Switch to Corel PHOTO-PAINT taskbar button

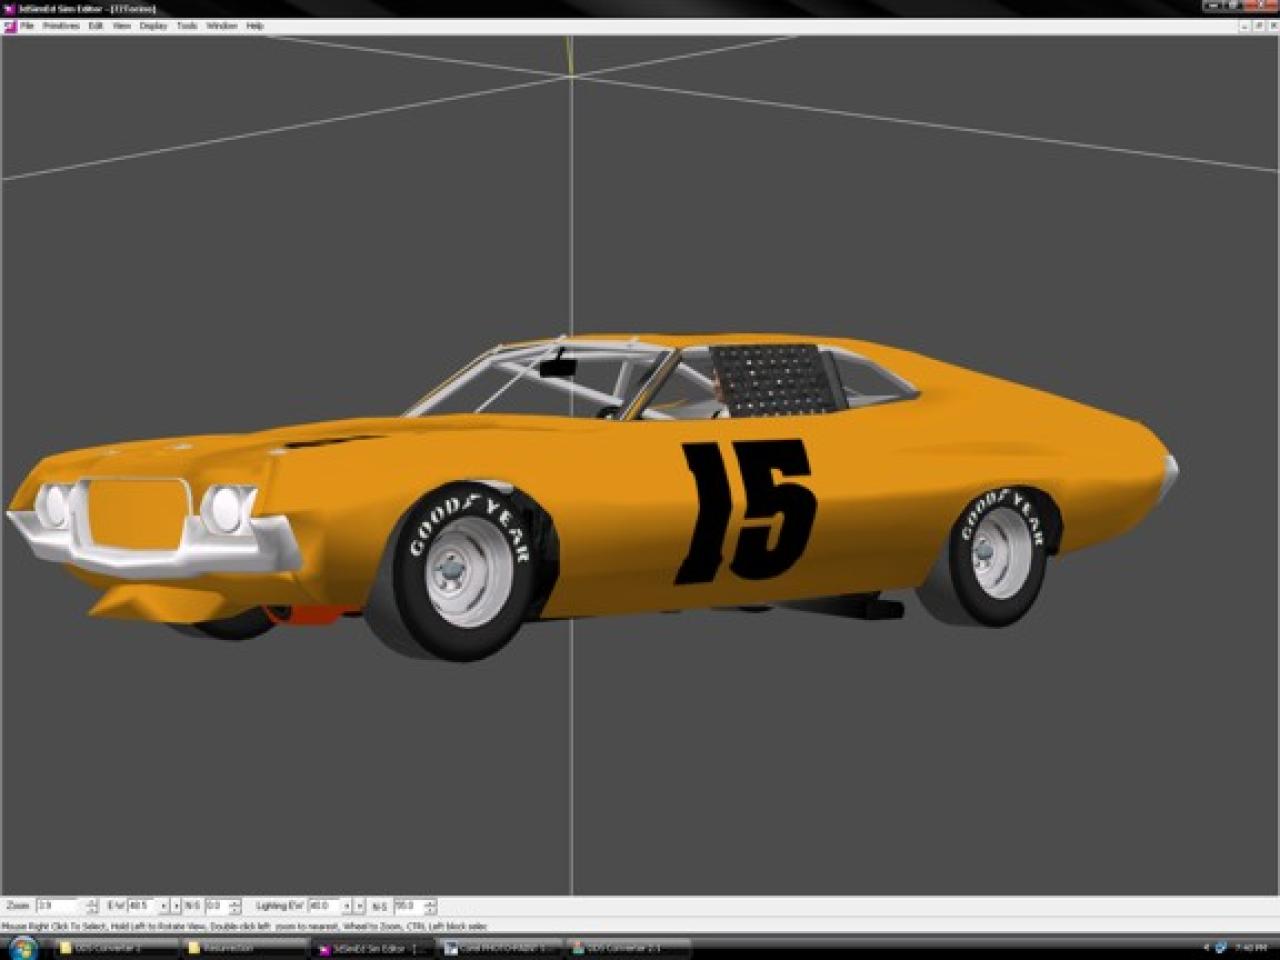point(500,948)
